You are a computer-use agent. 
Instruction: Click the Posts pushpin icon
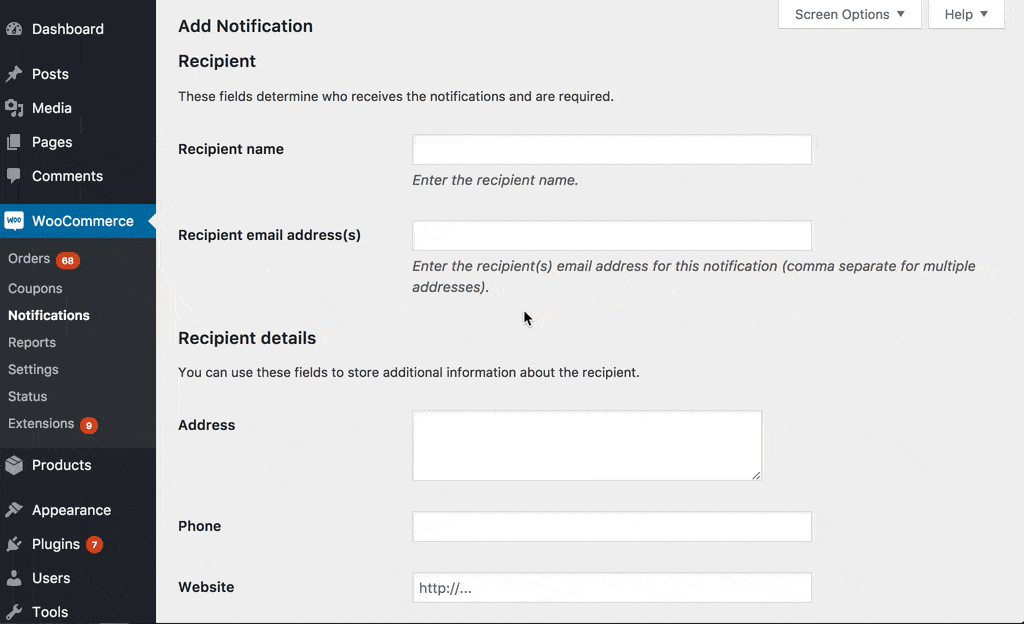[x=14, y=74]
